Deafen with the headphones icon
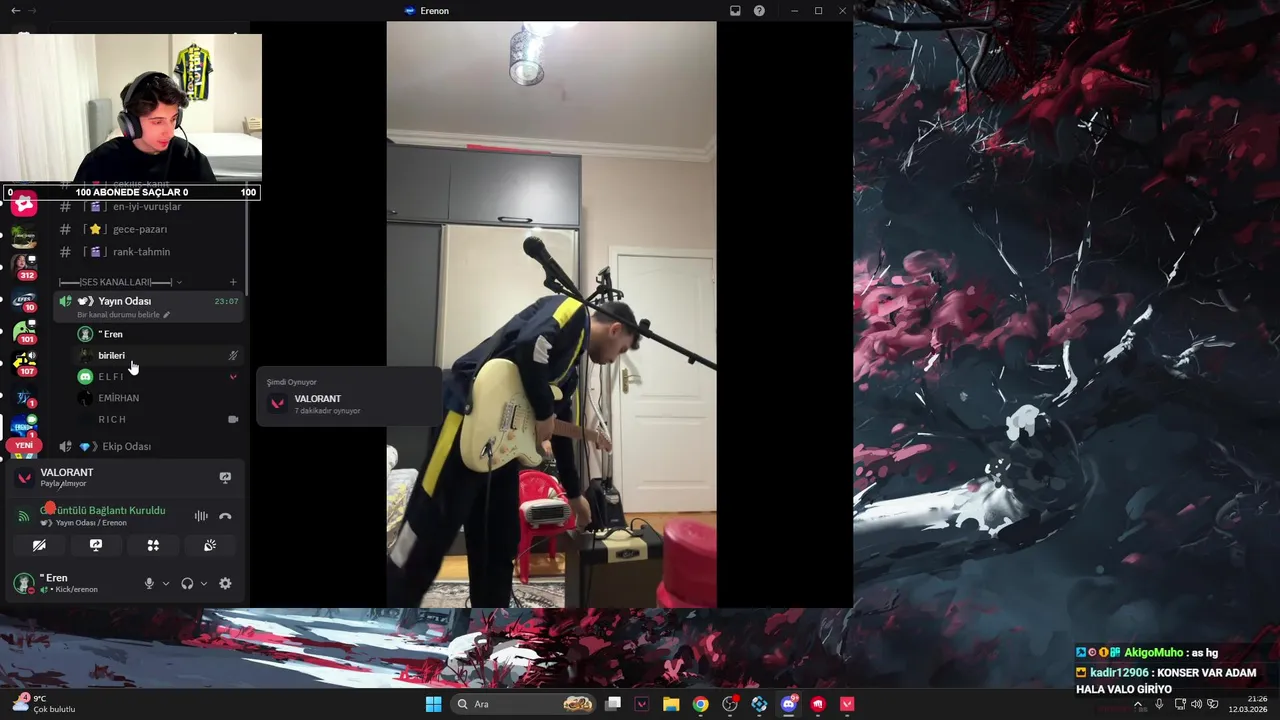The height and width of the screenshot is (720, 1280). 187,583
